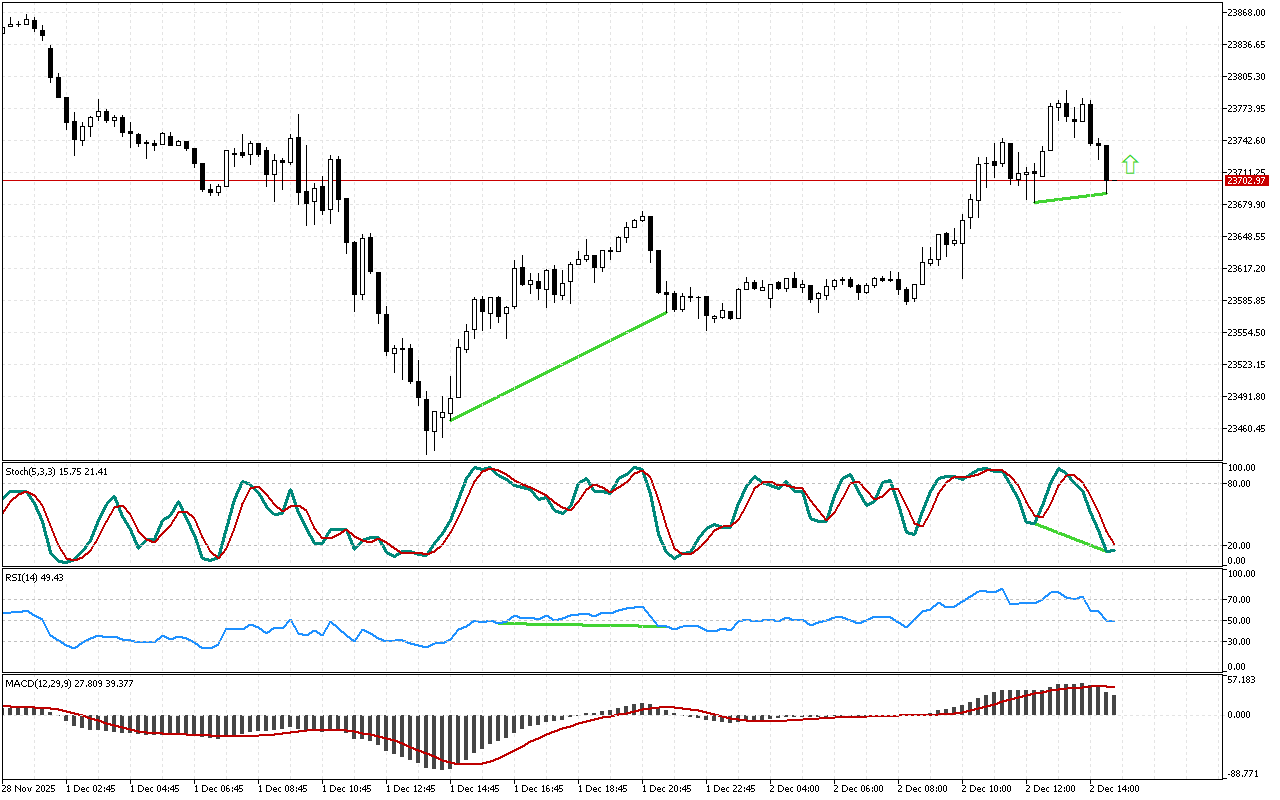
Task: Select the green horizontal line in the RSI panel
Action: [x=570, y=625]
